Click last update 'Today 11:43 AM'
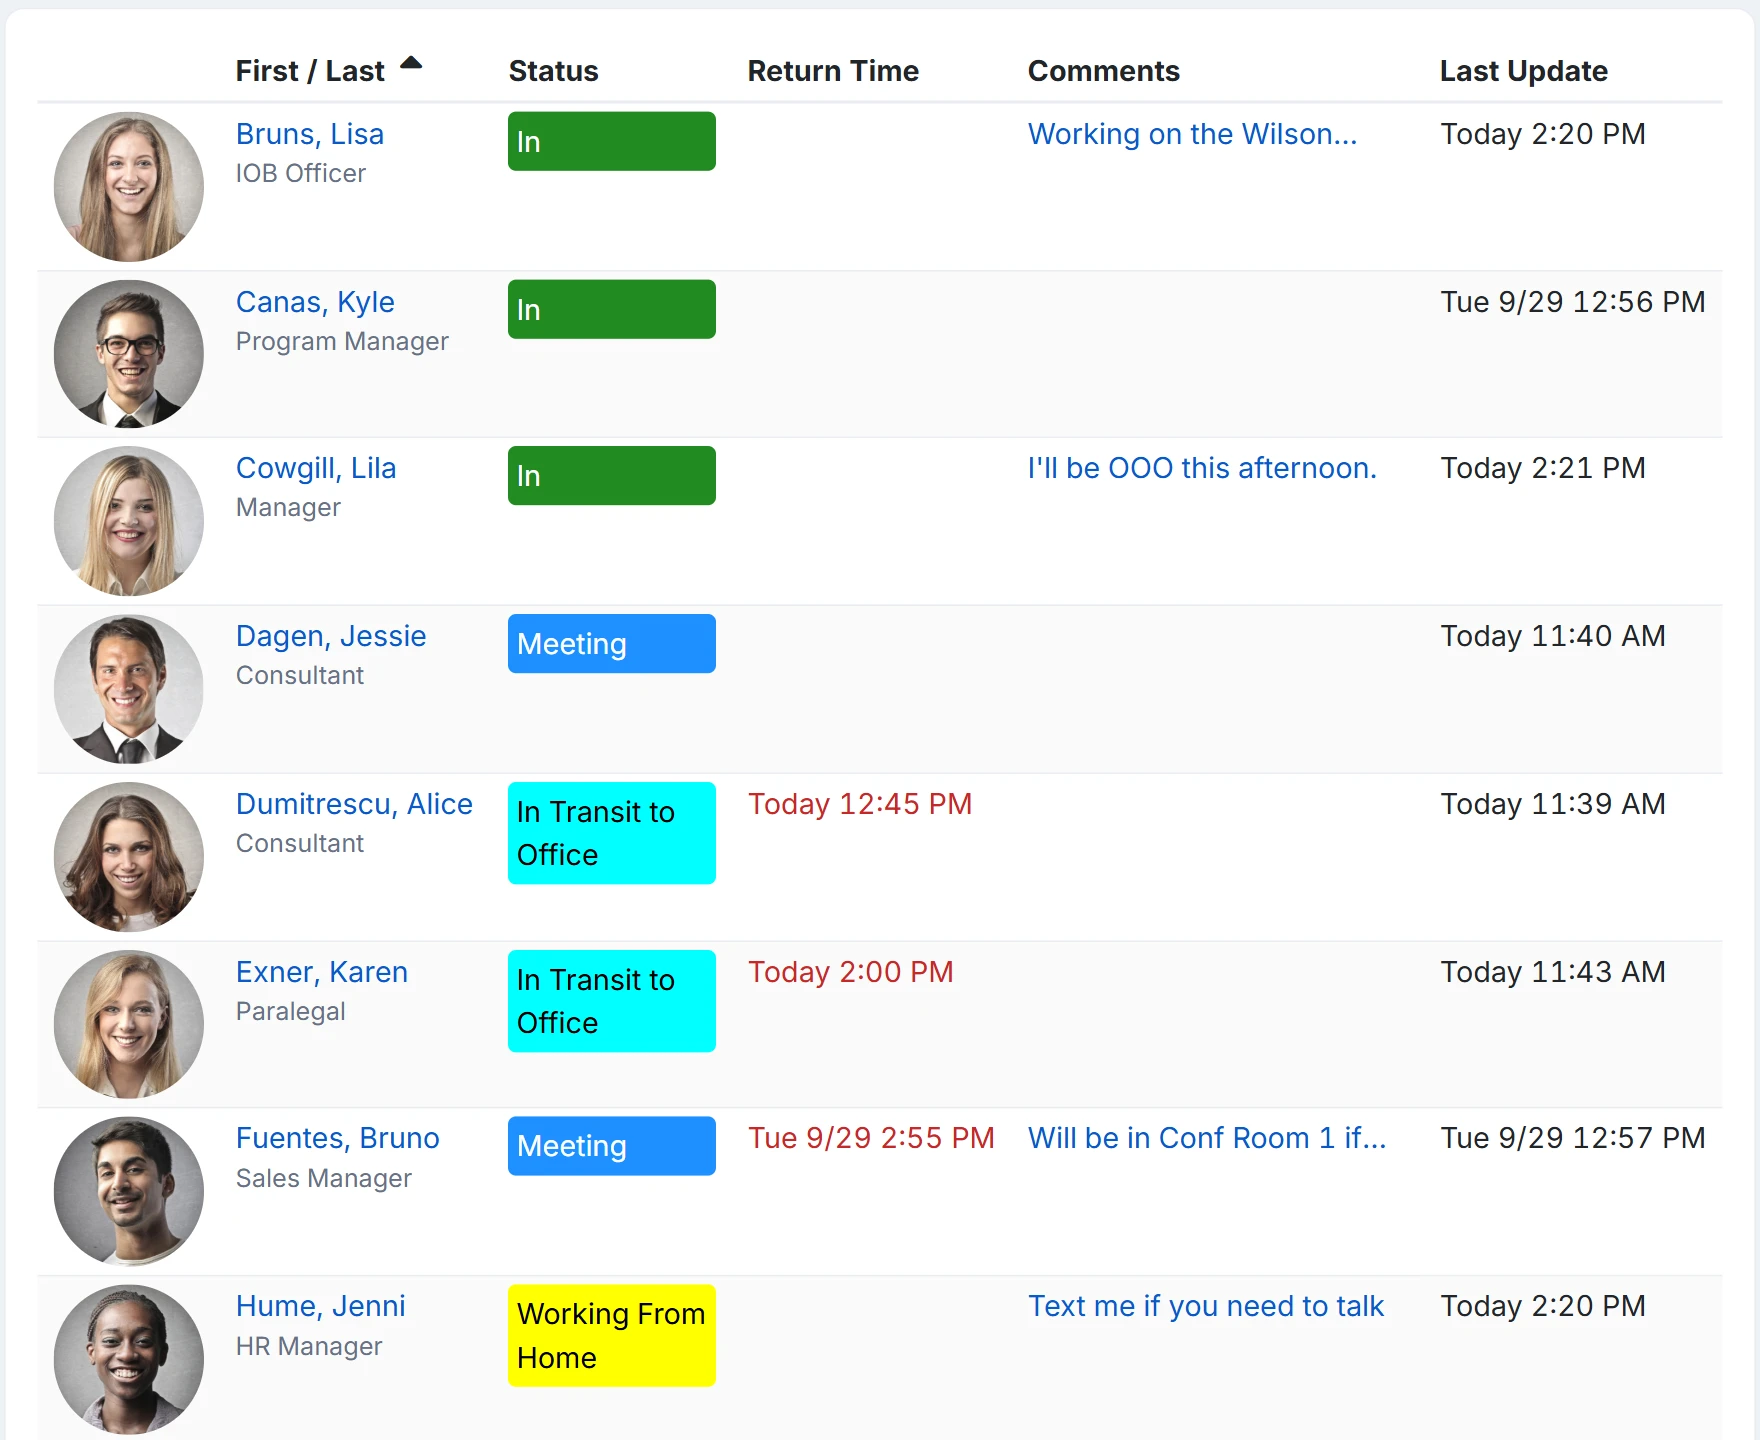The height and width of the screenshot is (1440, 1760). pos(1553,972)
